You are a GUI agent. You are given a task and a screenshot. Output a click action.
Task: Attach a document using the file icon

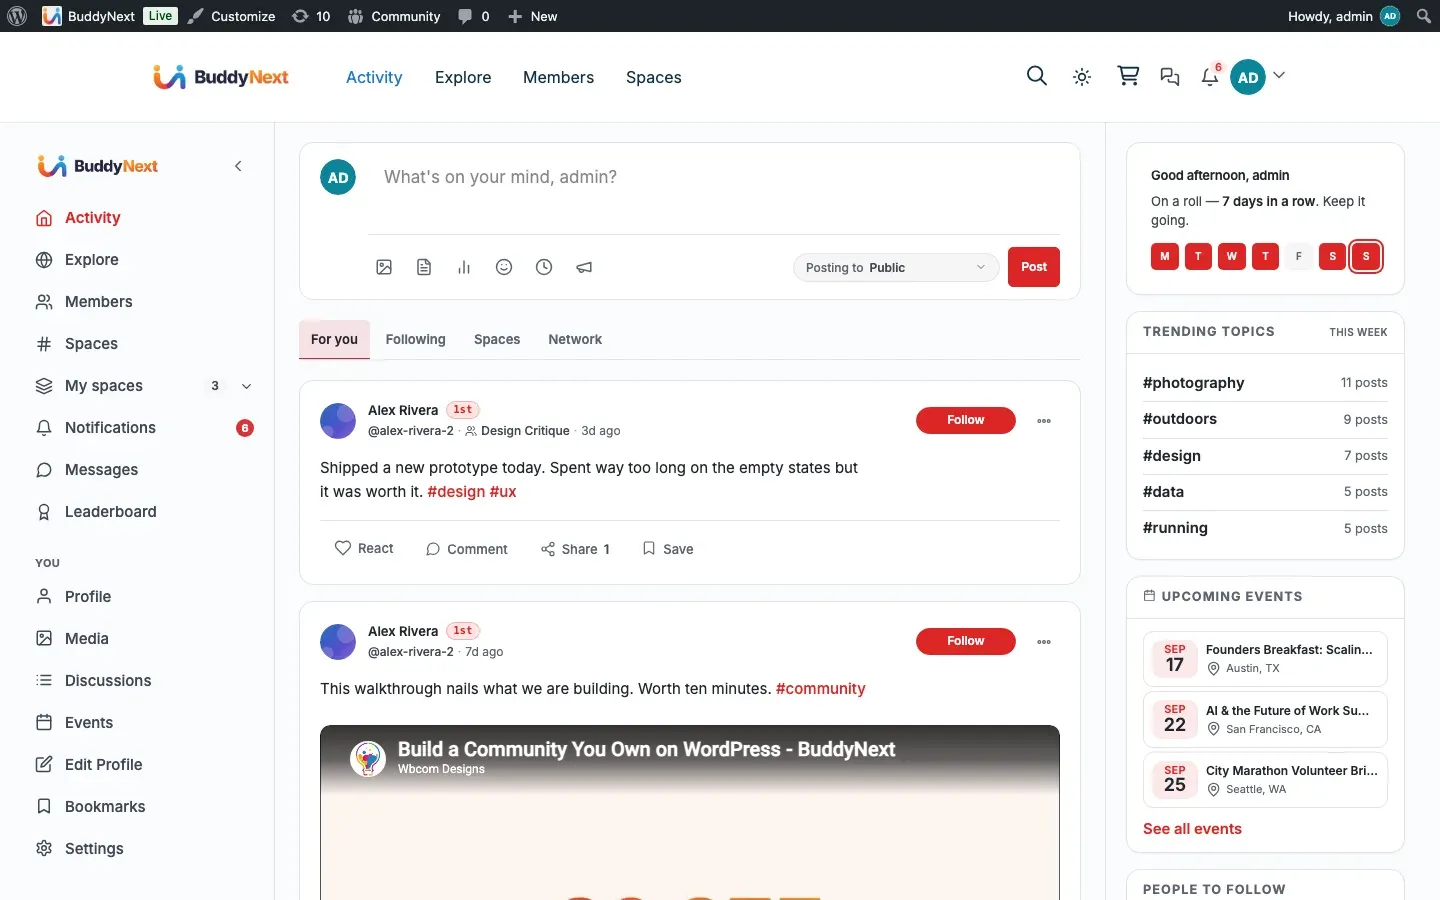tap(424, 267)
